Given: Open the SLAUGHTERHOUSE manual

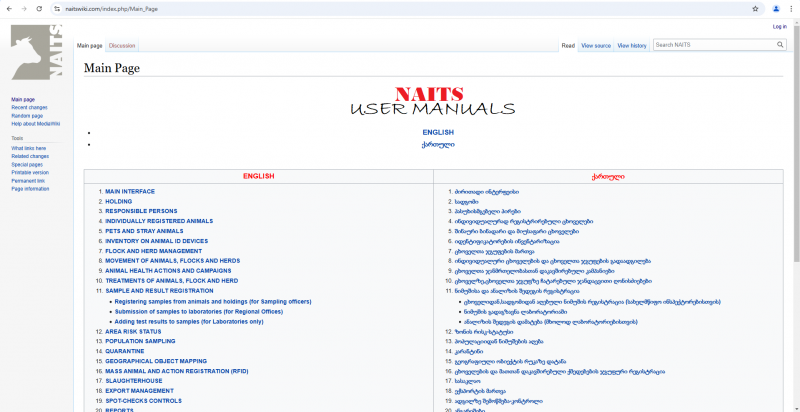Looking at the screenshot, I should point(134,381).
